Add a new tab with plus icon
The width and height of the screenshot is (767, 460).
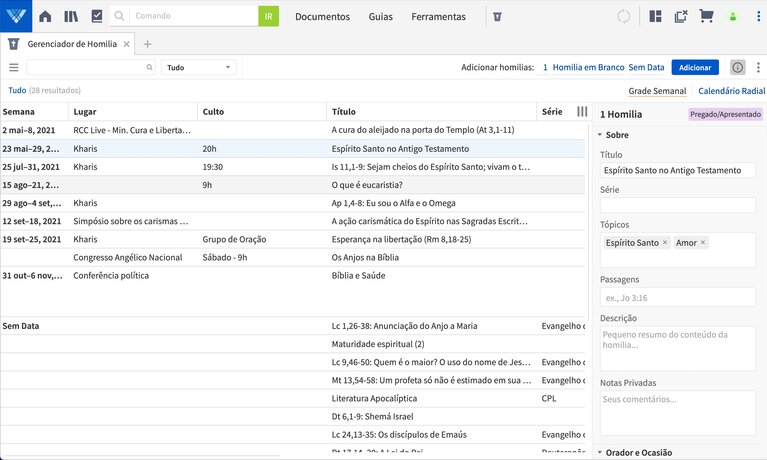click(x=147, y=44)
